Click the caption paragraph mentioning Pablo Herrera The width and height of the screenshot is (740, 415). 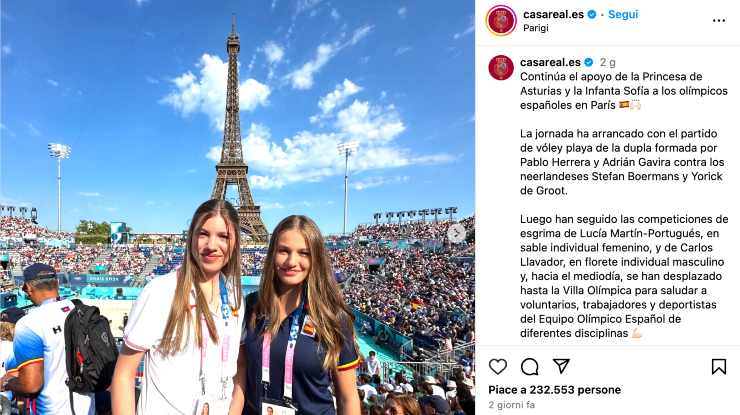coord(622,162)
